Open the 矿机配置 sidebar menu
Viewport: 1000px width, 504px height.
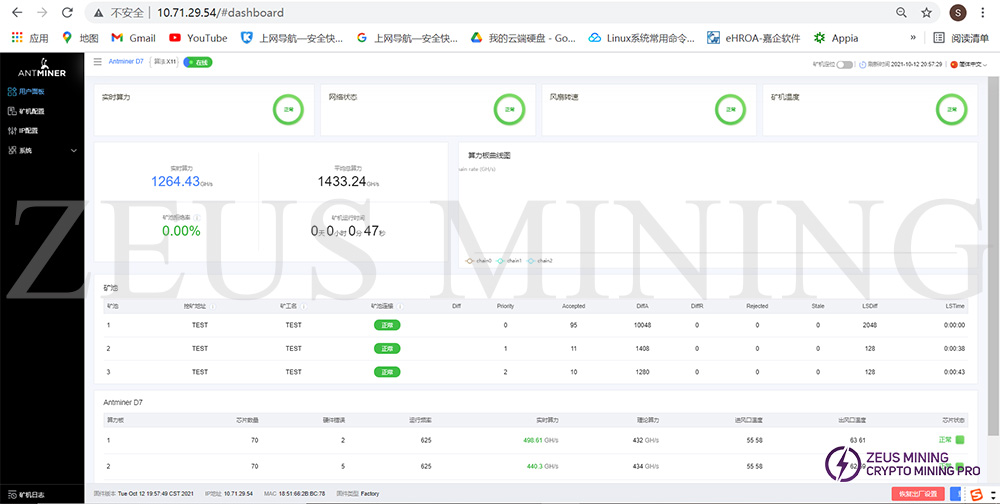click(30, 111)
